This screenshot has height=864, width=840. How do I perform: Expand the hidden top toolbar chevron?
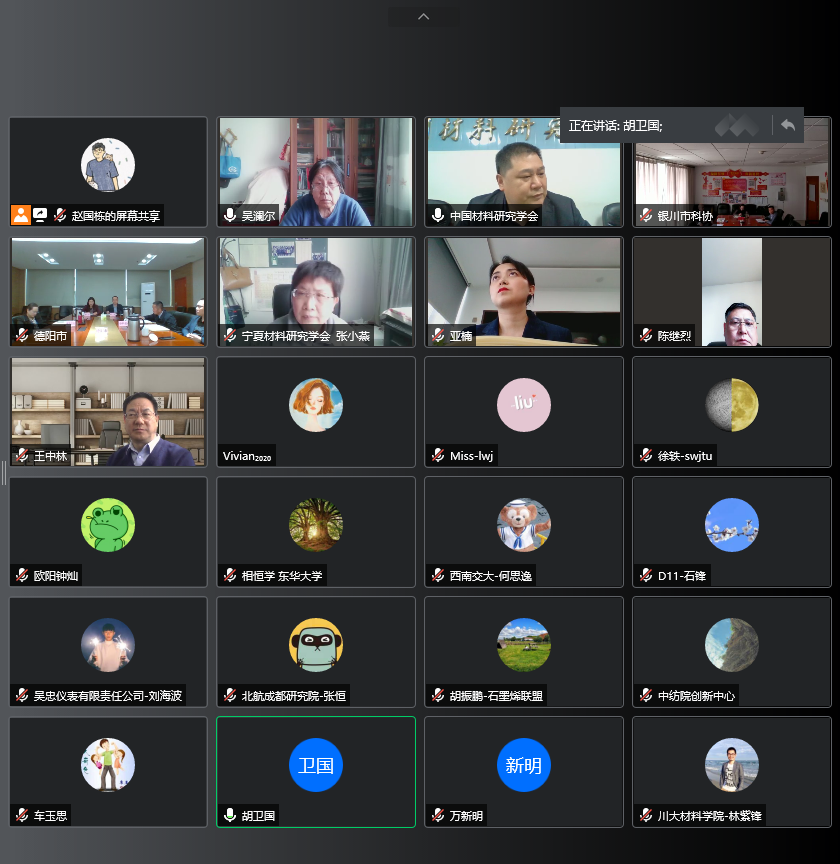coord(423,16)
